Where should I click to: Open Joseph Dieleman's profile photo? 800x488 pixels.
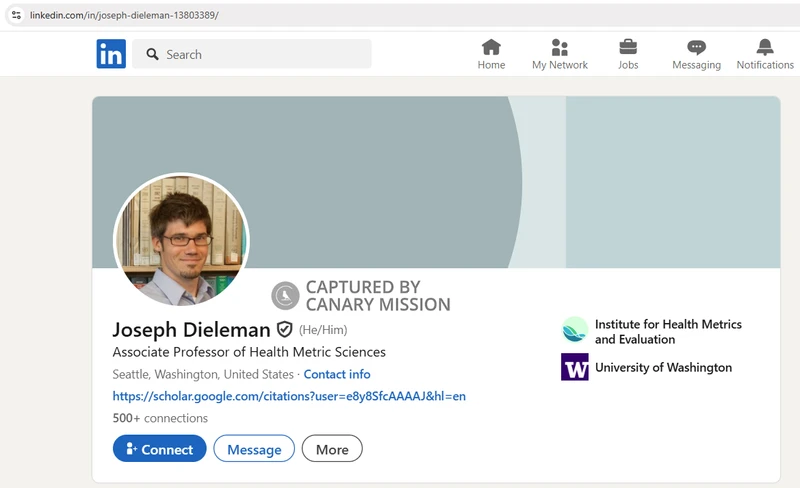(x=182, y=239)
